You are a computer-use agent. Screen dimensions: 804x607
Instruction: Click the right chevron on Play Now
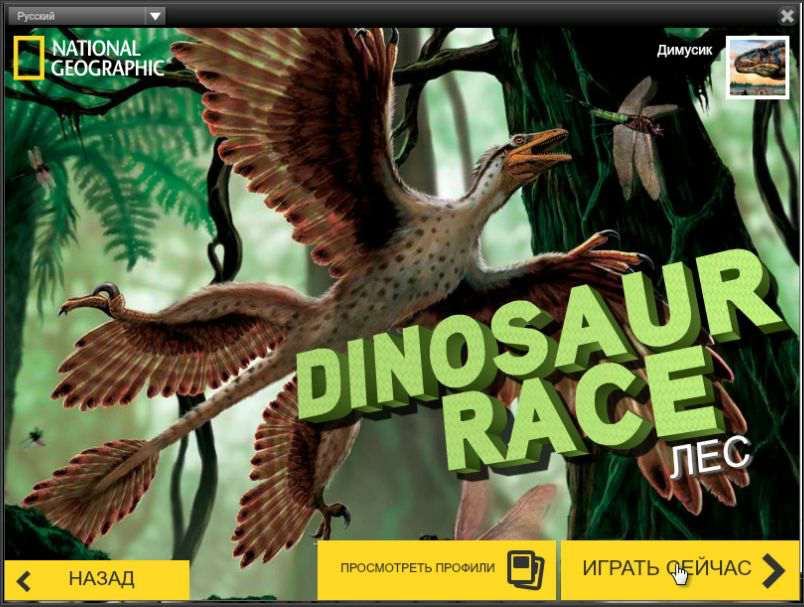[773, 569]
